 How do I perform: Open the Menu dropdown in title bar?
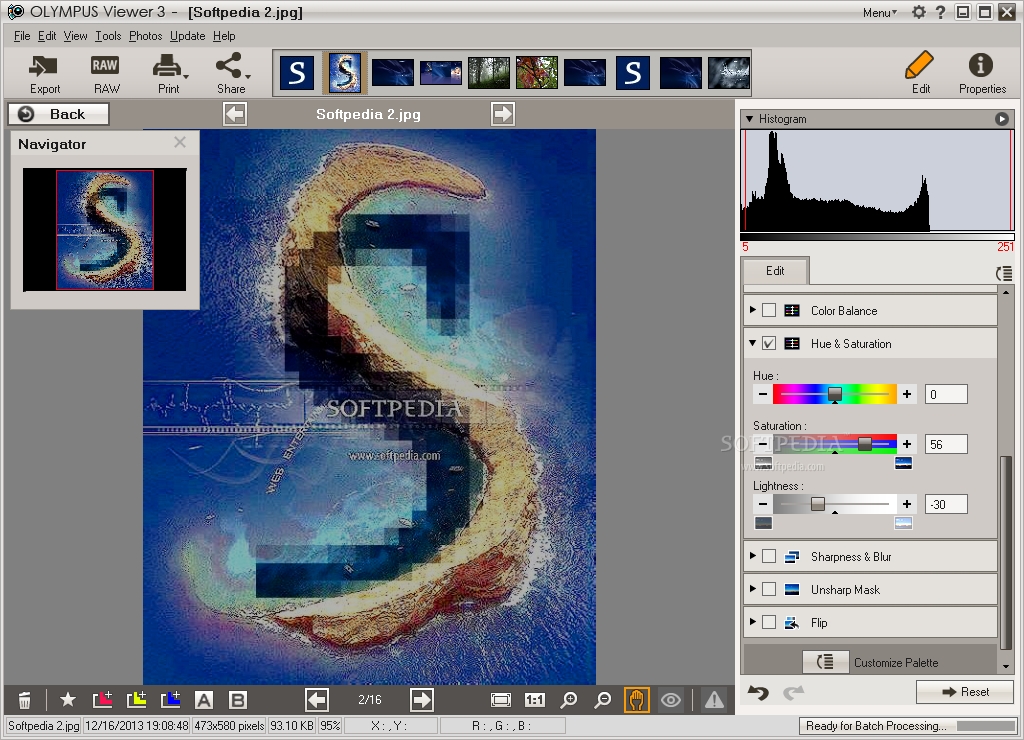(x=880, y=12)
